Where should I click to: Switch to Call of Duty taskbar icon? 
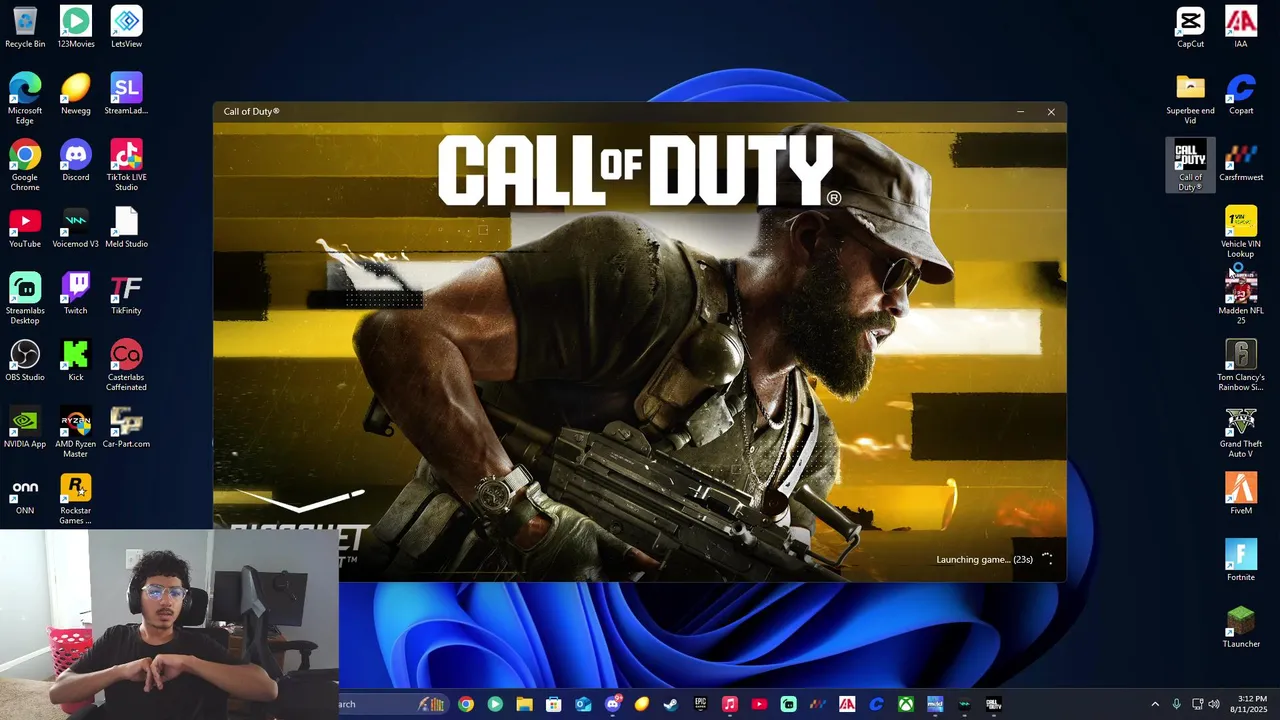[993, 704]
